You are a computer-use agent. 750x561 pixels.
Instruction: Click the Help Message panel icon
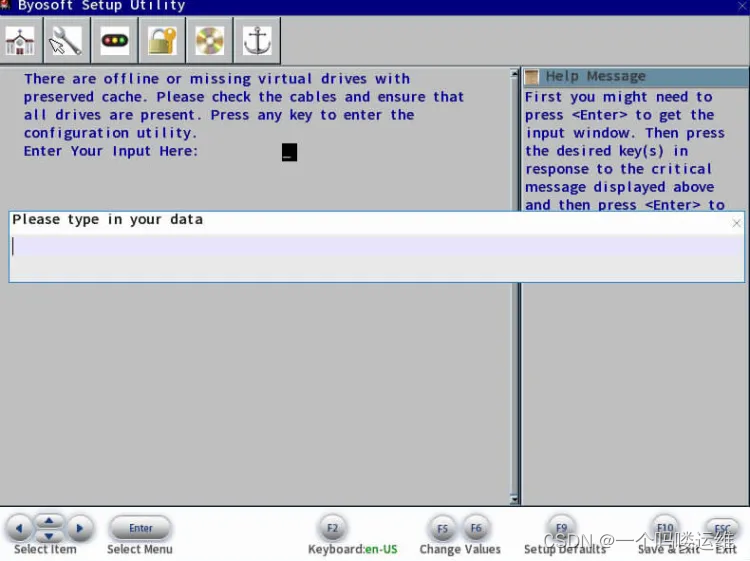pos(531,77)
